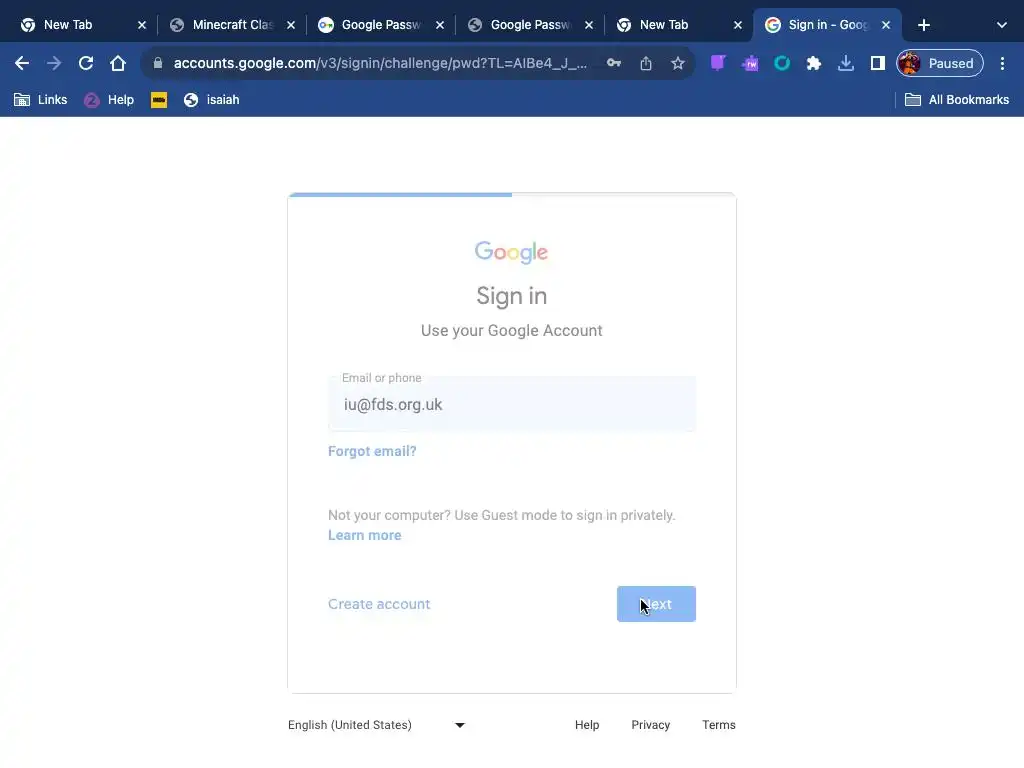Open the Privacy link
1024x768 pixels.
650,725
